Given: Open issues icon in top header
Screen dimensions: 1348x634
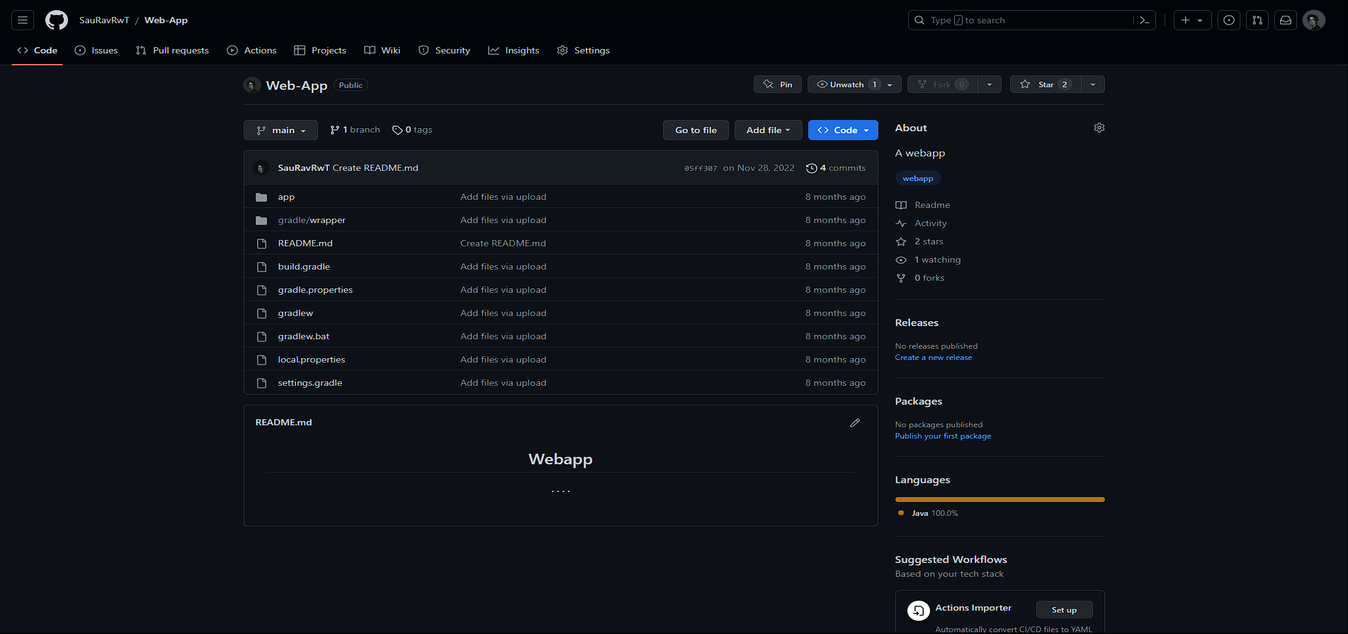Looking at the screenshot, I should pyautogui.click(x=1229, y=20).
